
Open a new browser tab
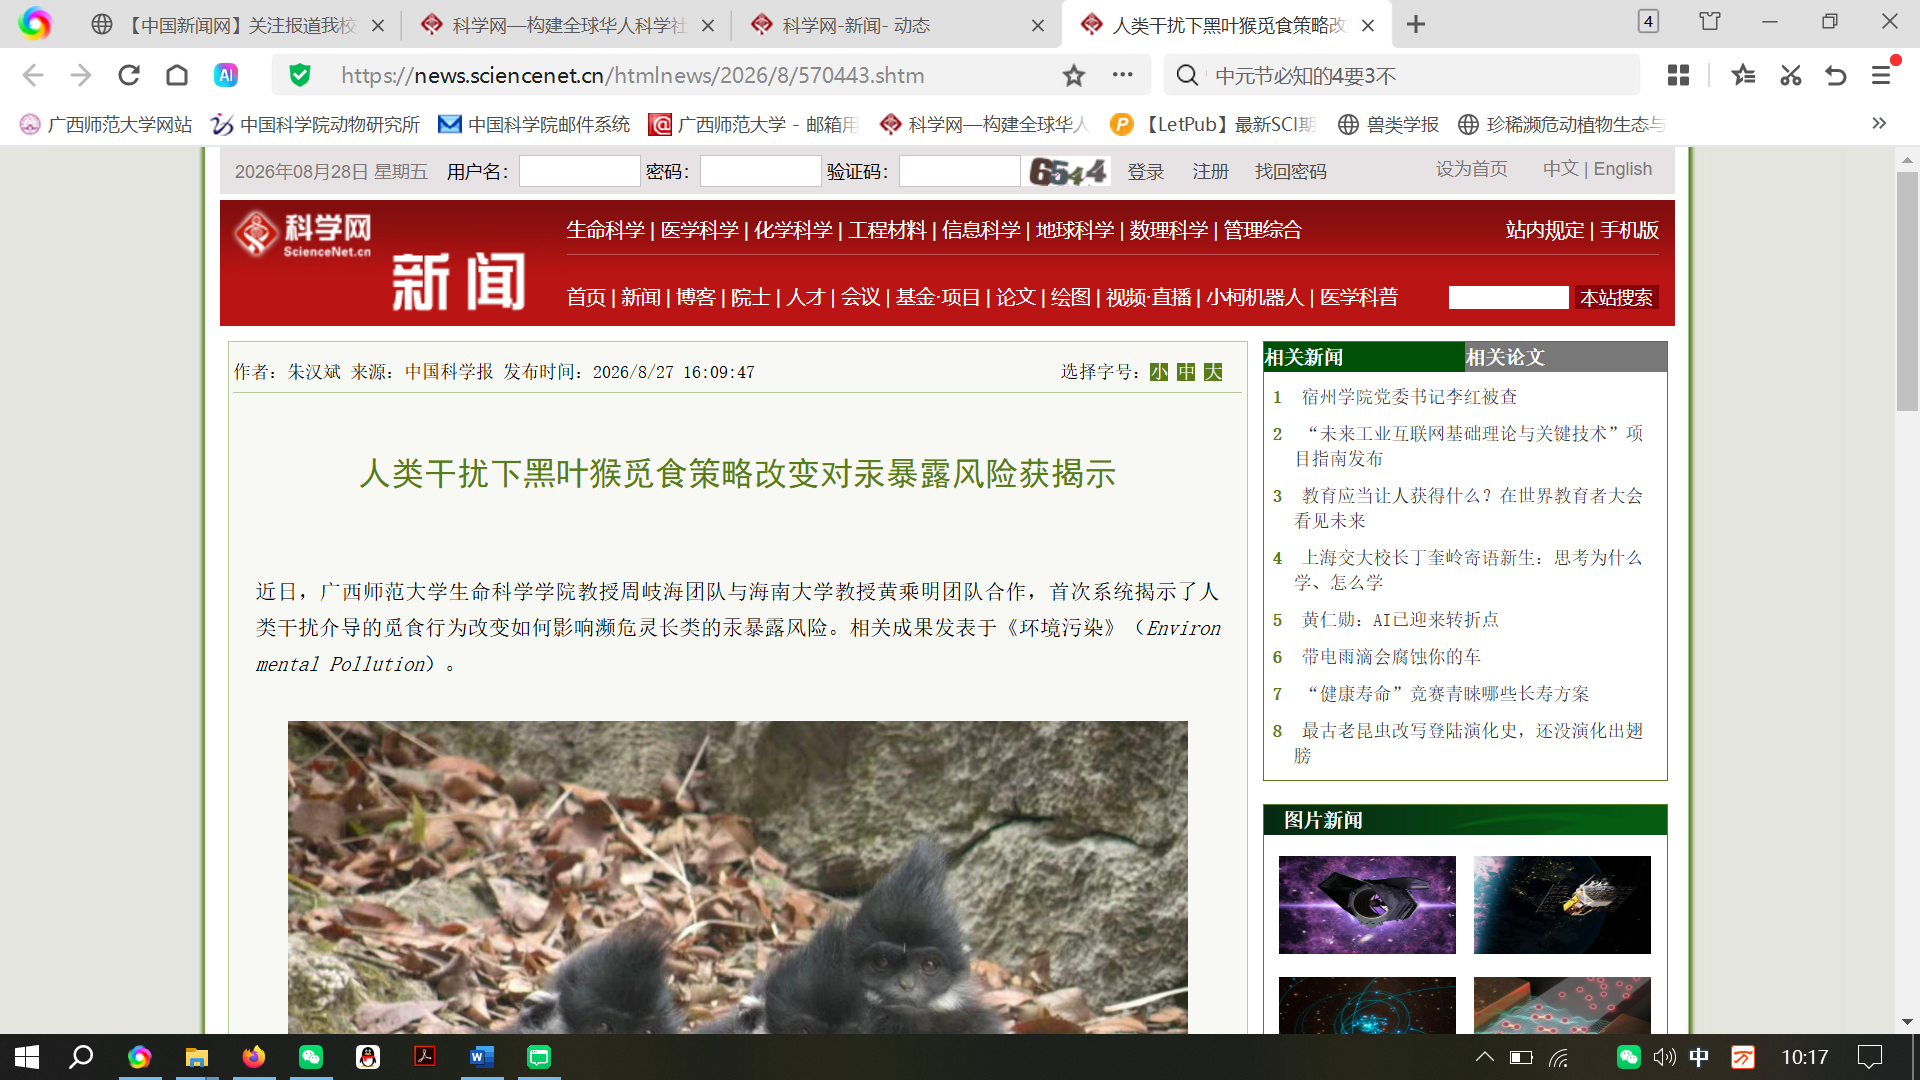click(1416, 24)
